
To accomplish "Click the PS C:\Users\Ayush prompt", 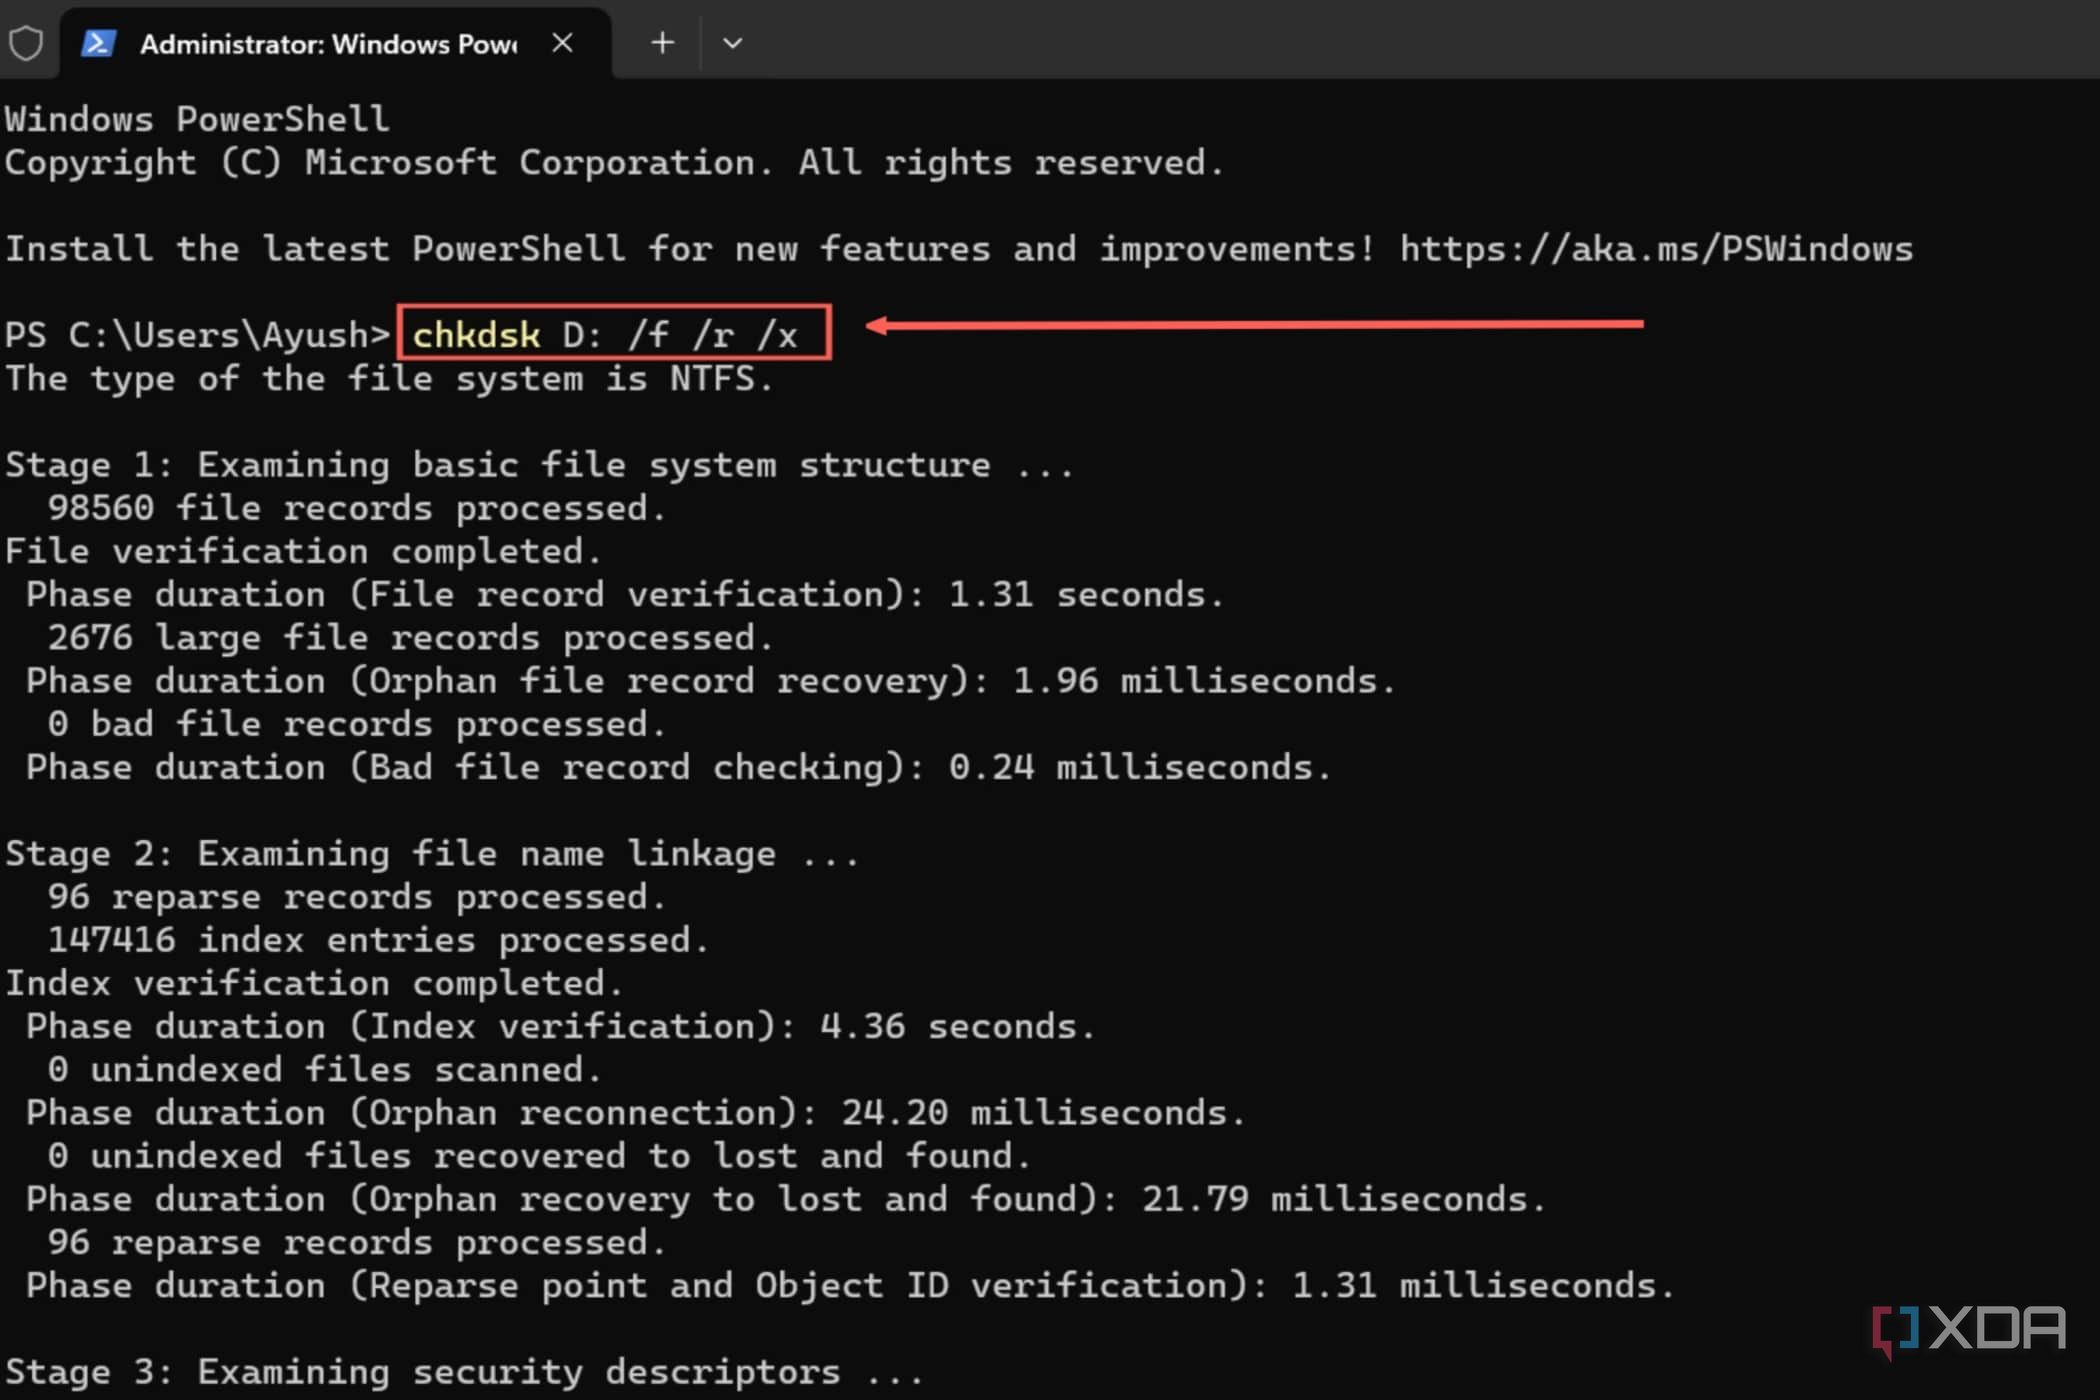I will pyautogui.click(x=197, y=334).
